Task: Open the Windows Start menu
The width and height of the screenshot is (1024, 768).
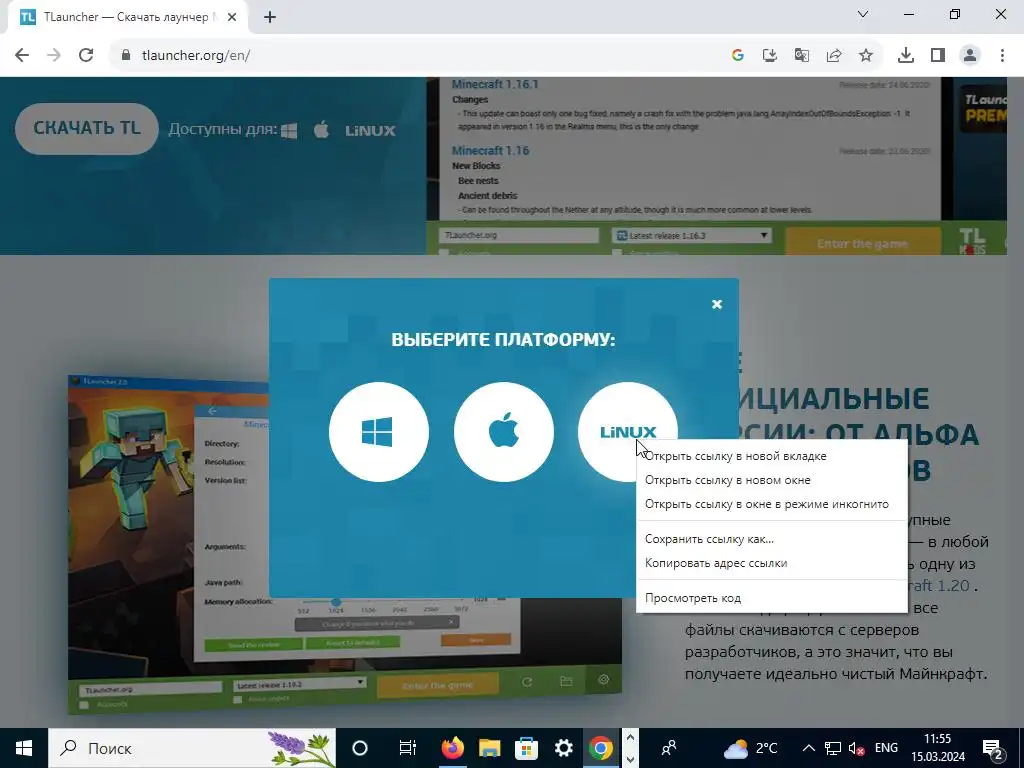Action: tap(24, 748)
